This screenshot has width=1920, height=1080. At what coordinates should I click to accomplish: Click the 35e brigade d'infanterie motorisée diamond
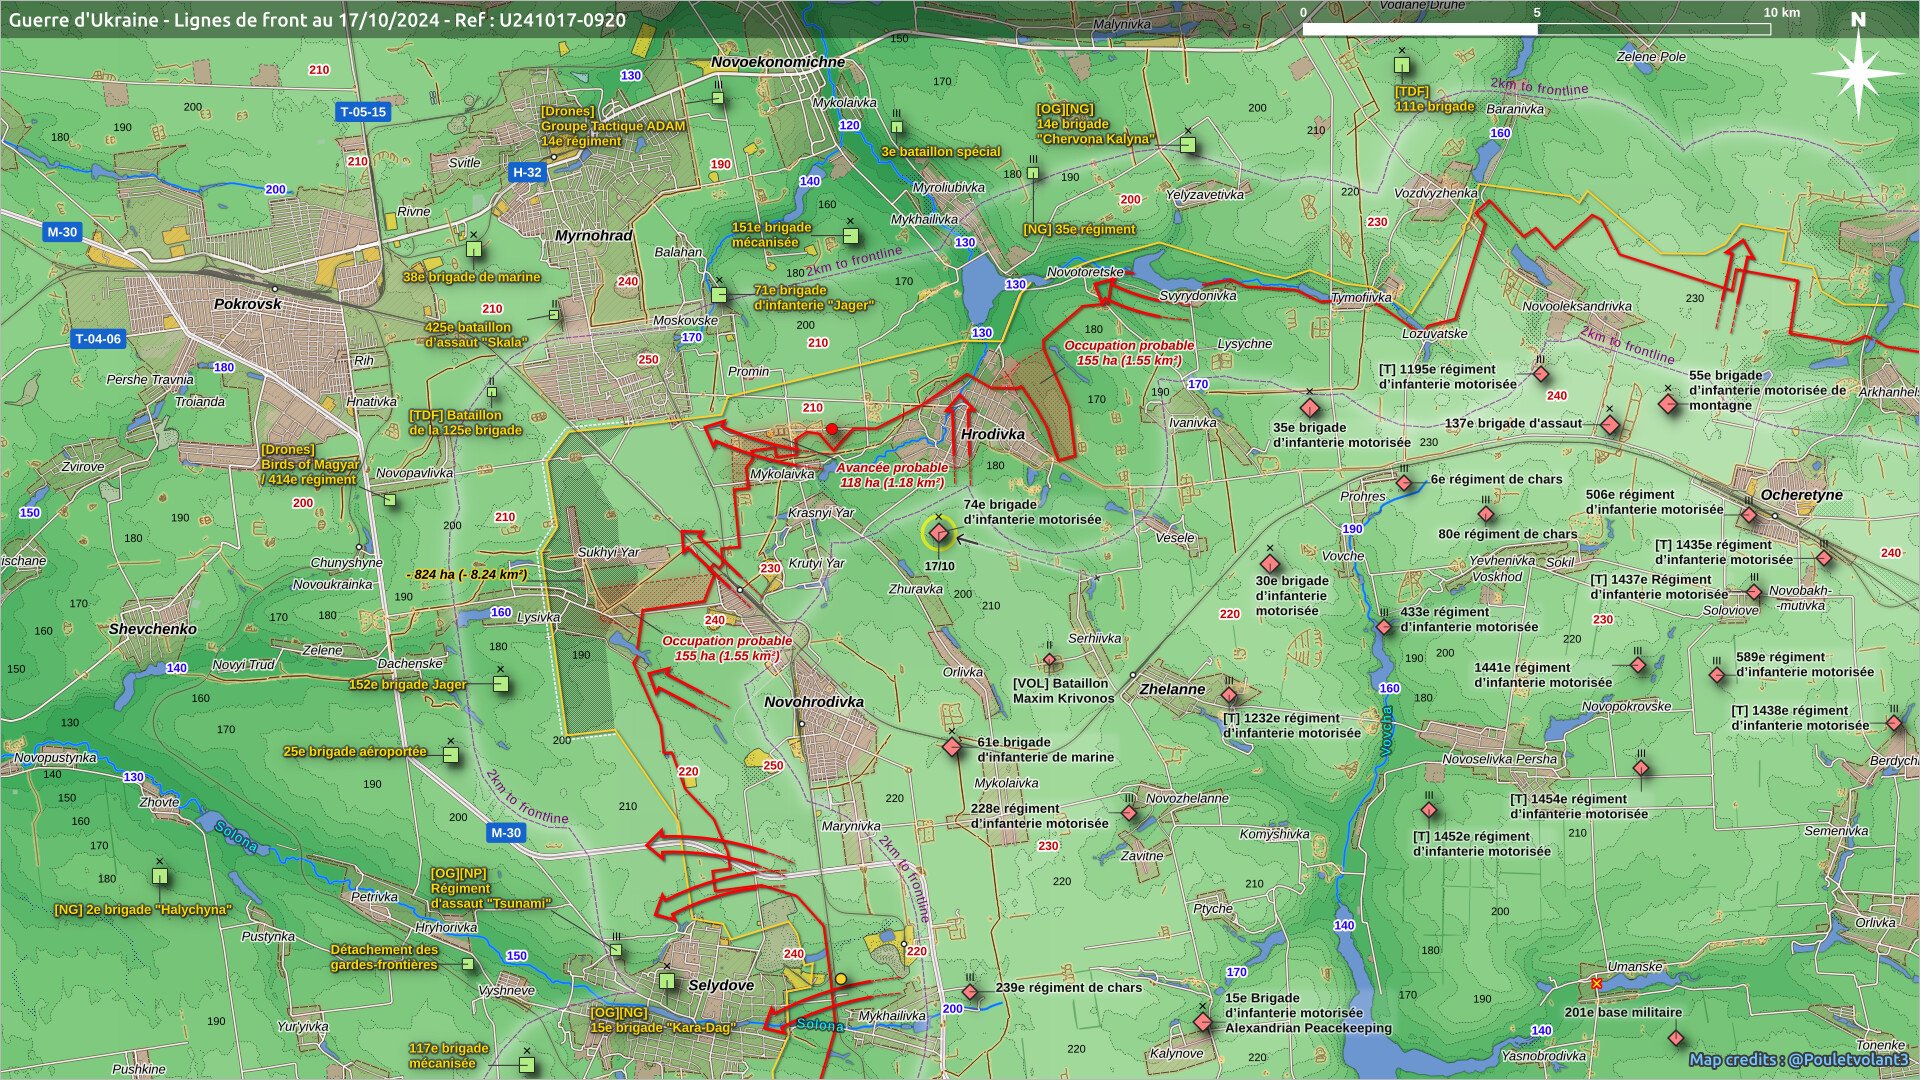1310,408
